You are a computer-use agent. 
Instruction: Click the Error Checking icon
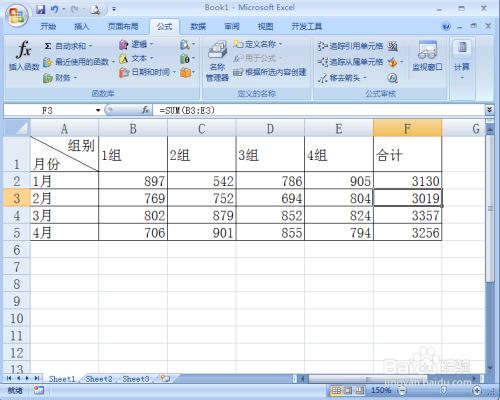point(393,62)
